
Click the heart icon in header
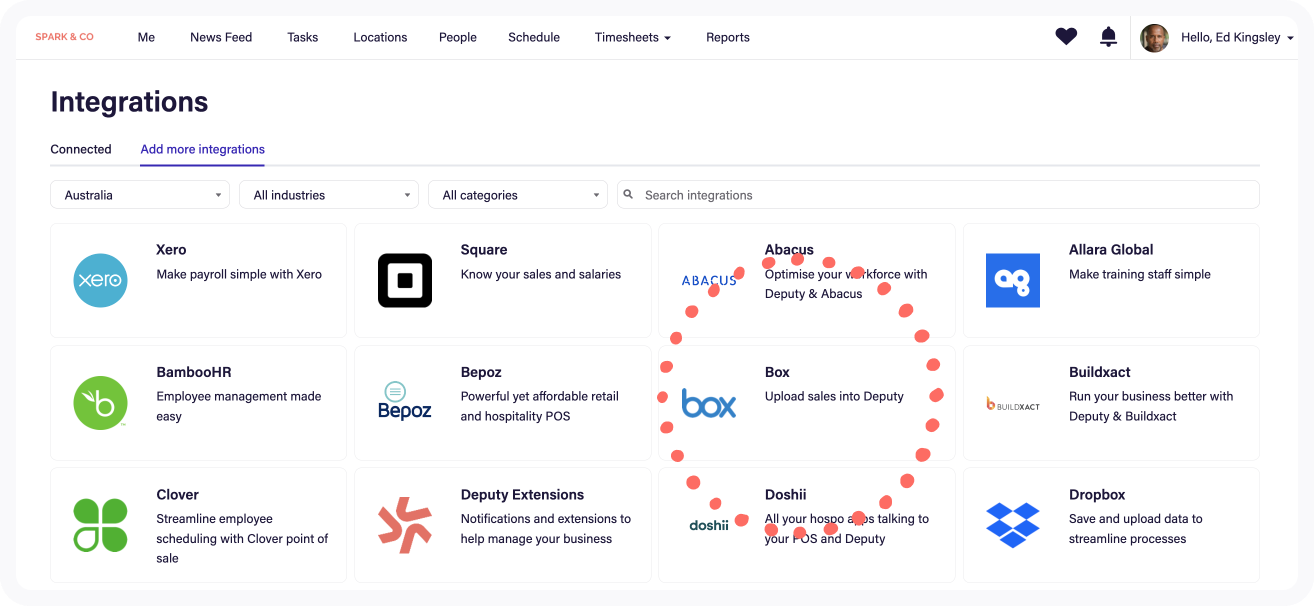[x=1067, y=37]
